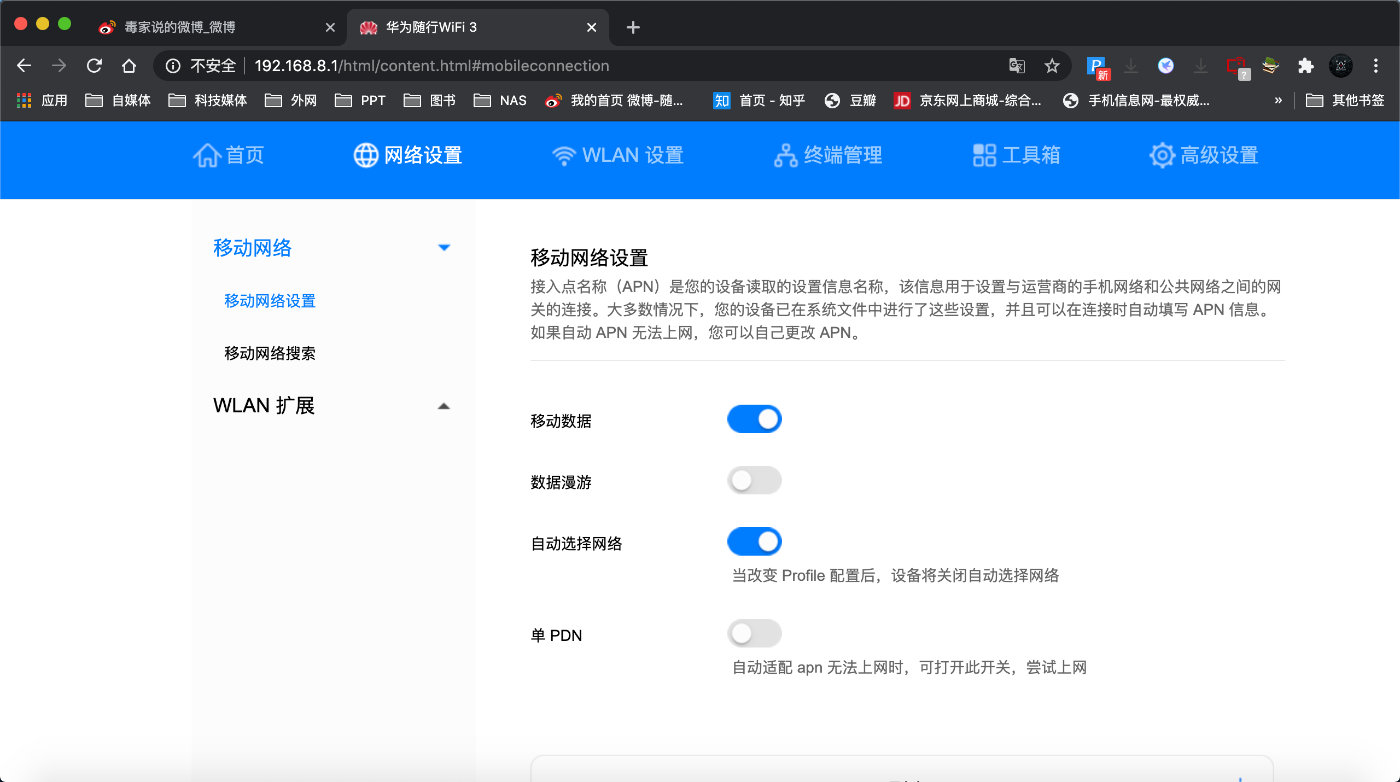This screenshot has width=1400, height=782.
Task: Select the 工具箱 toolbox icon
Action: [984, 155]
